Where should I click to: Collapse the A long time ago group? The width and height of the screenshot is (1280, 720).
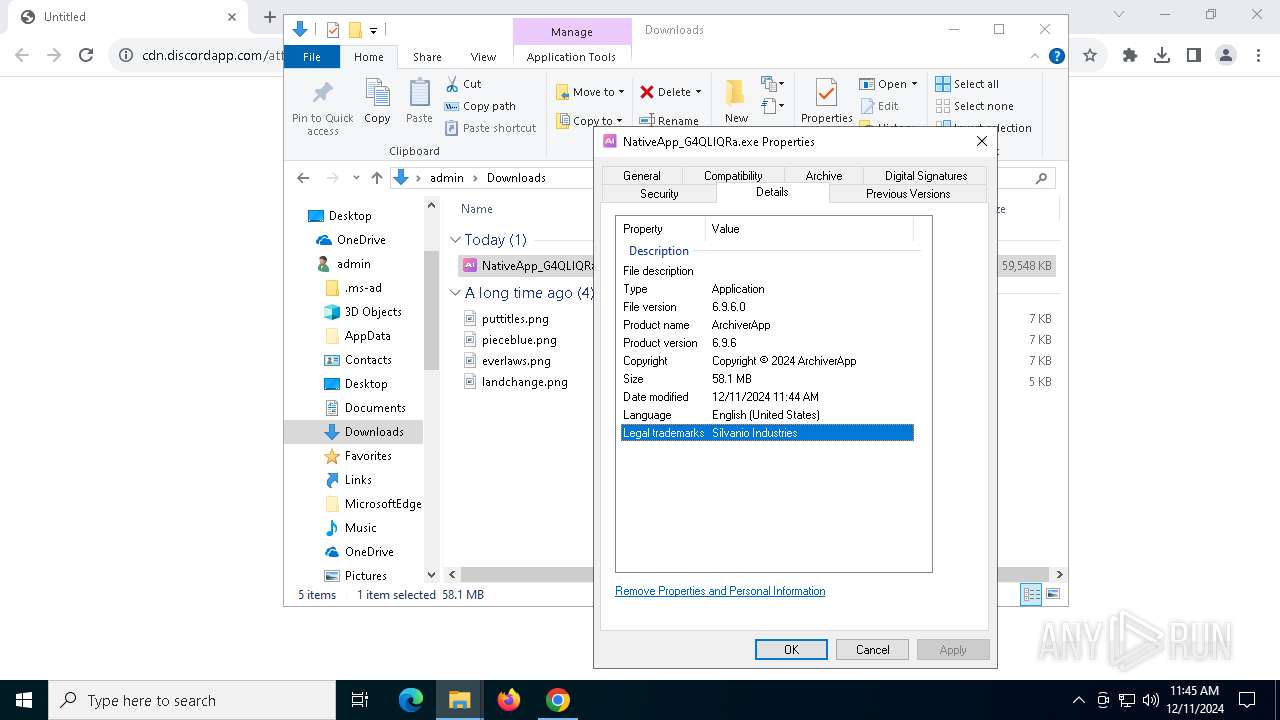(x=455, y=293)
